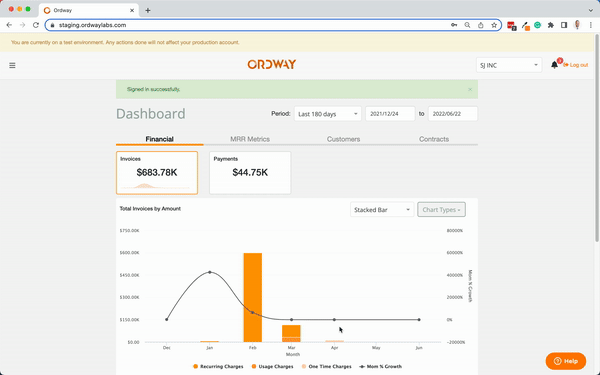The image size is (600, 375).
Task: Open the hamburger navigation menu
Action: click(x=12, y=65)
